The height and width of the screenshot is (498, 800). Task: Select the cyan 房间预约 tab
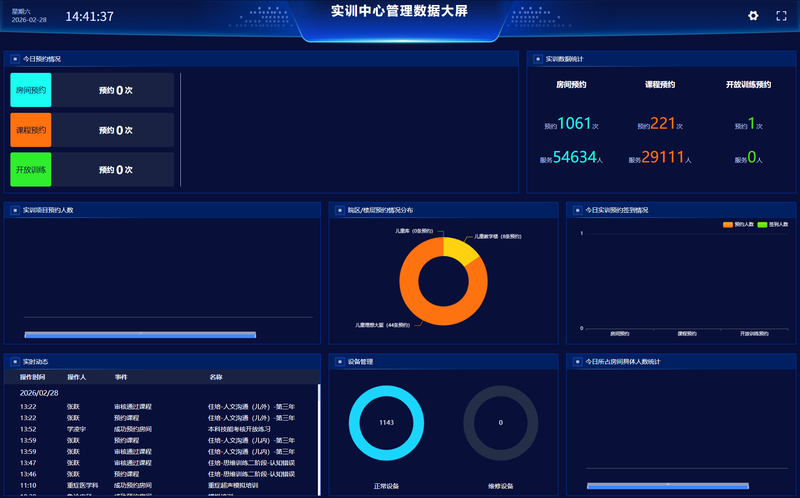[x=31, y=90]
